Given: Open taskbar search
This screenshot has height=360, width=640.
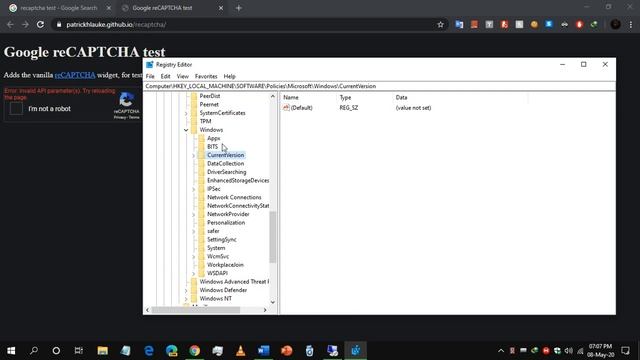Looking at the screenshot, I should pyautogui.click(x=34, y=351).
